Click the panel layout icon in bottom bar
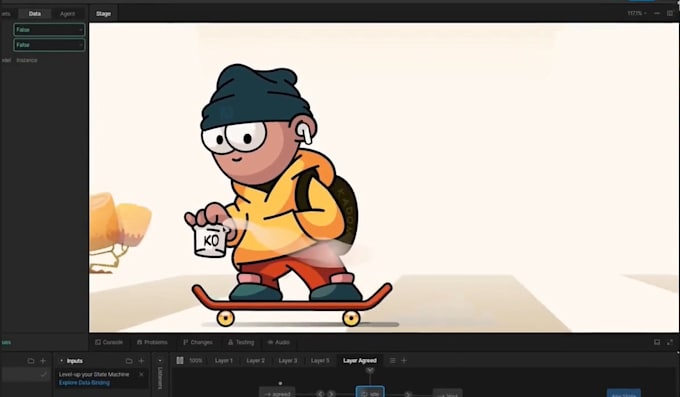 (657, 342)
